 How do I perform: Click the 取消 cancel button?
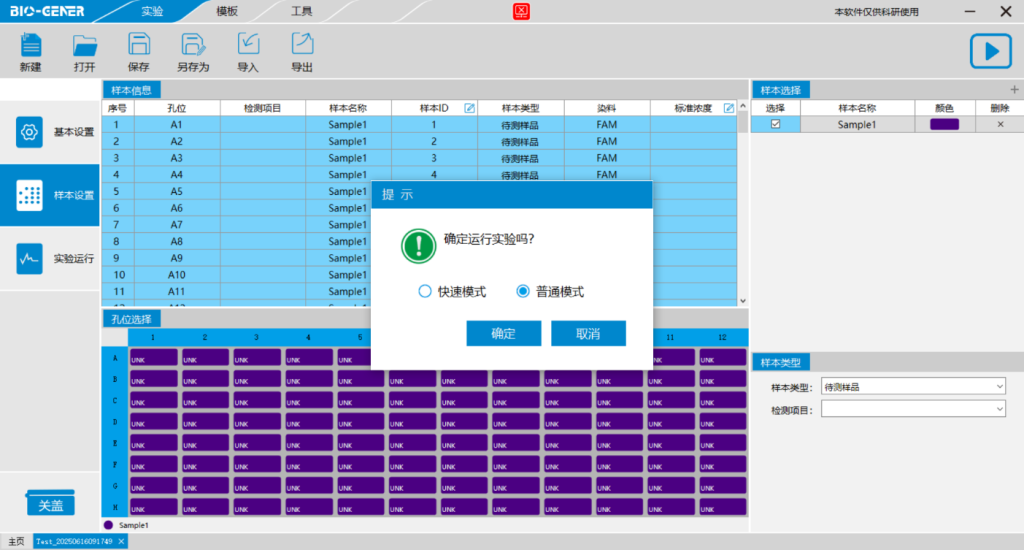coord(588,333)
